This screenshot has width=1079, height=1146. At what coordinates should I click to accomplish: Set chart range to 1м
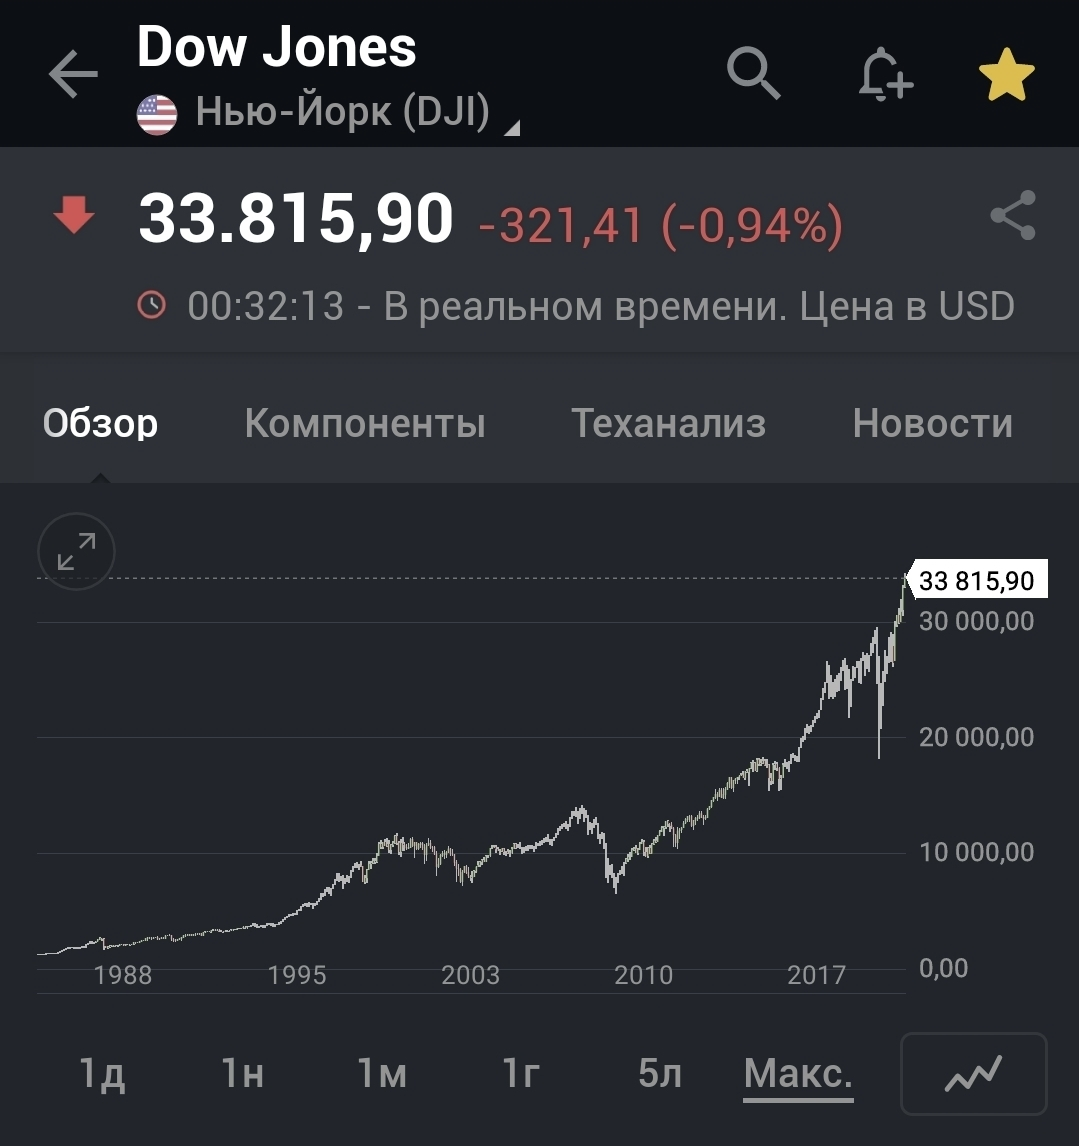click(x=382, y=1074)
